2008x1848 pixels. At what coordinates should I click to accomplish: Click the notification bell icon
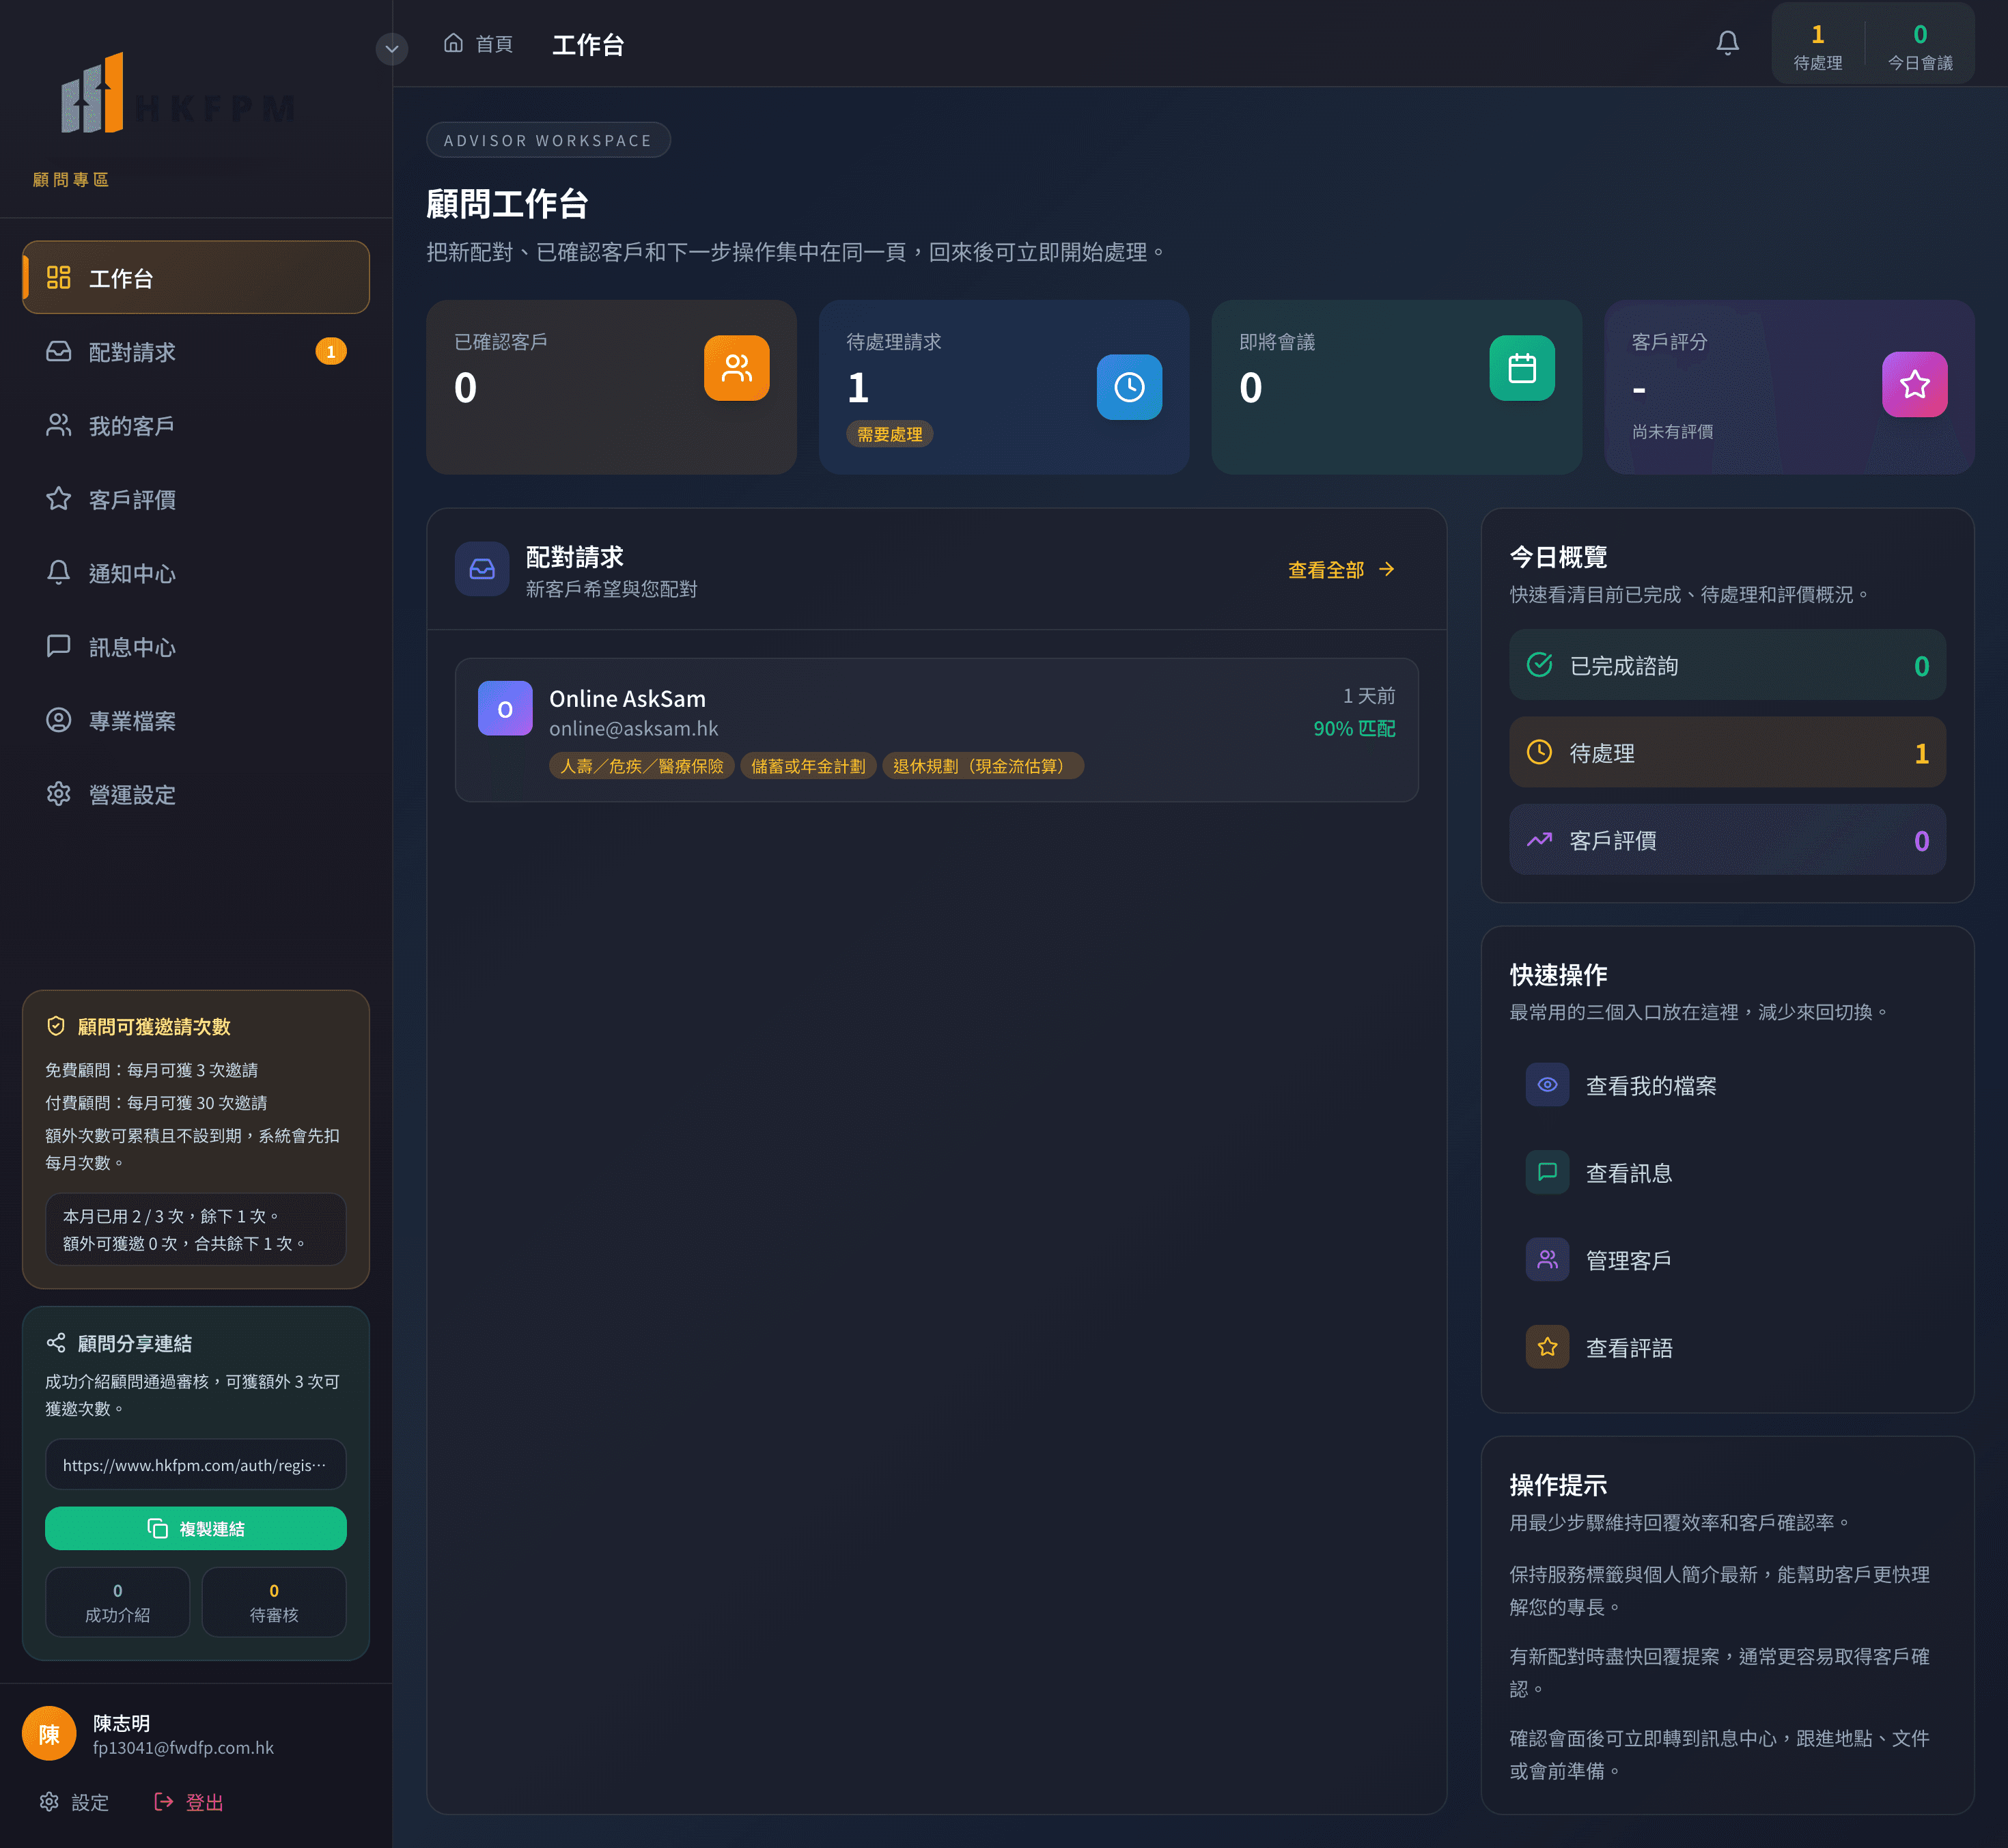1727,43
